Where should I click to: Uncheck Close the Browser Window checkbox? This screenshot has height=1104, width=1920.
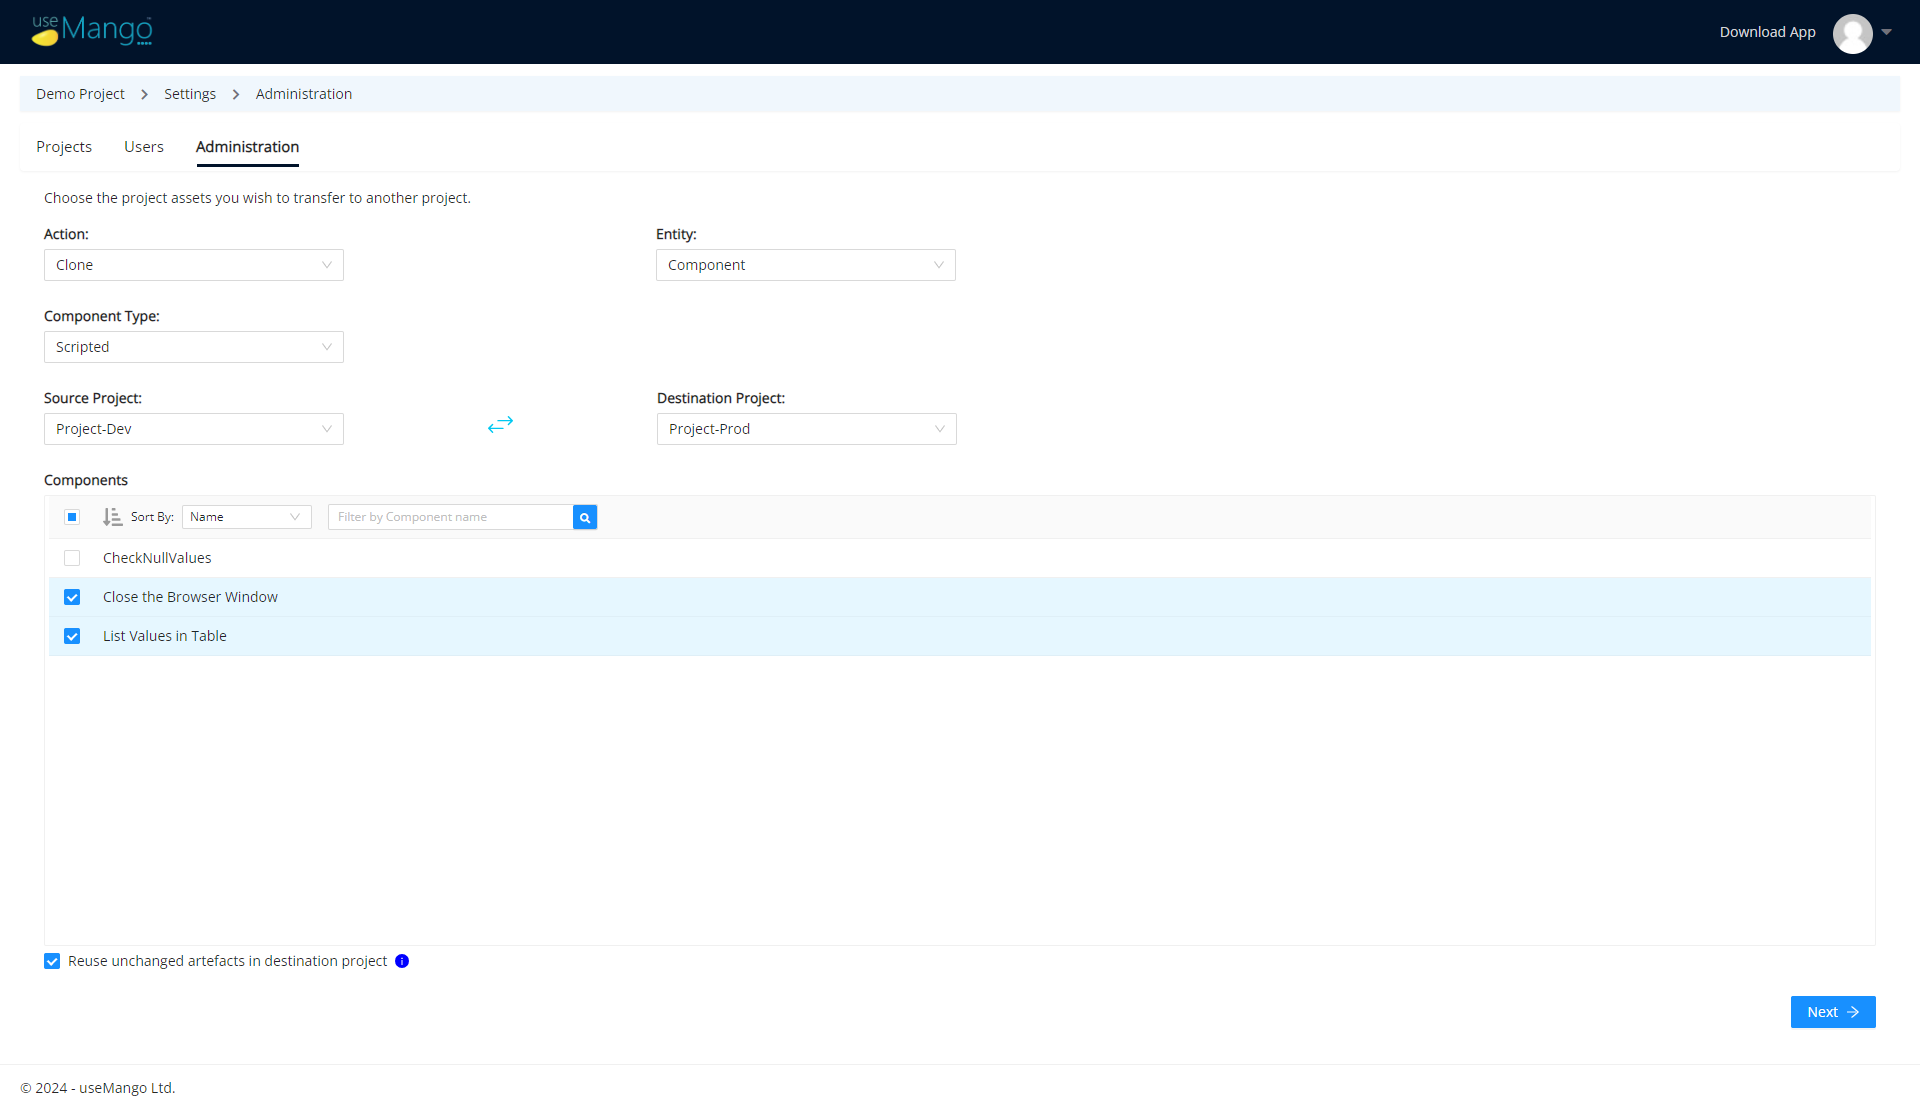72,597
